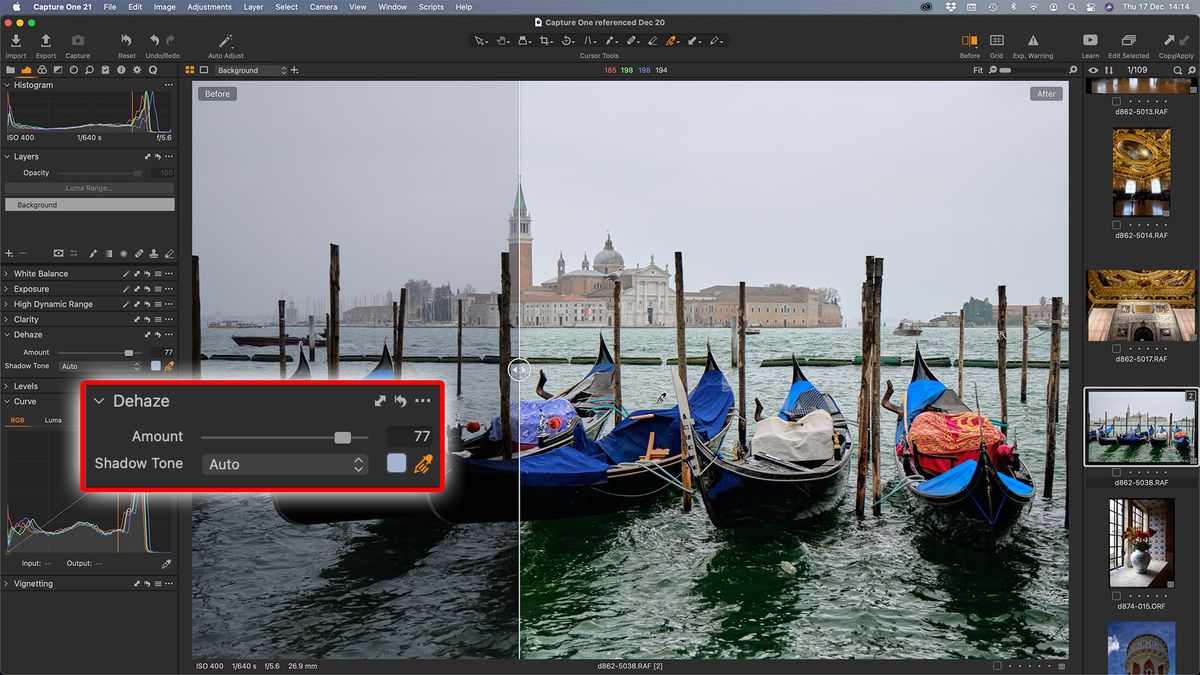This screenshot has height=675, width=1200.
Task: Toggle the Grid overlay icon
Action: click(x=996, y=40)
